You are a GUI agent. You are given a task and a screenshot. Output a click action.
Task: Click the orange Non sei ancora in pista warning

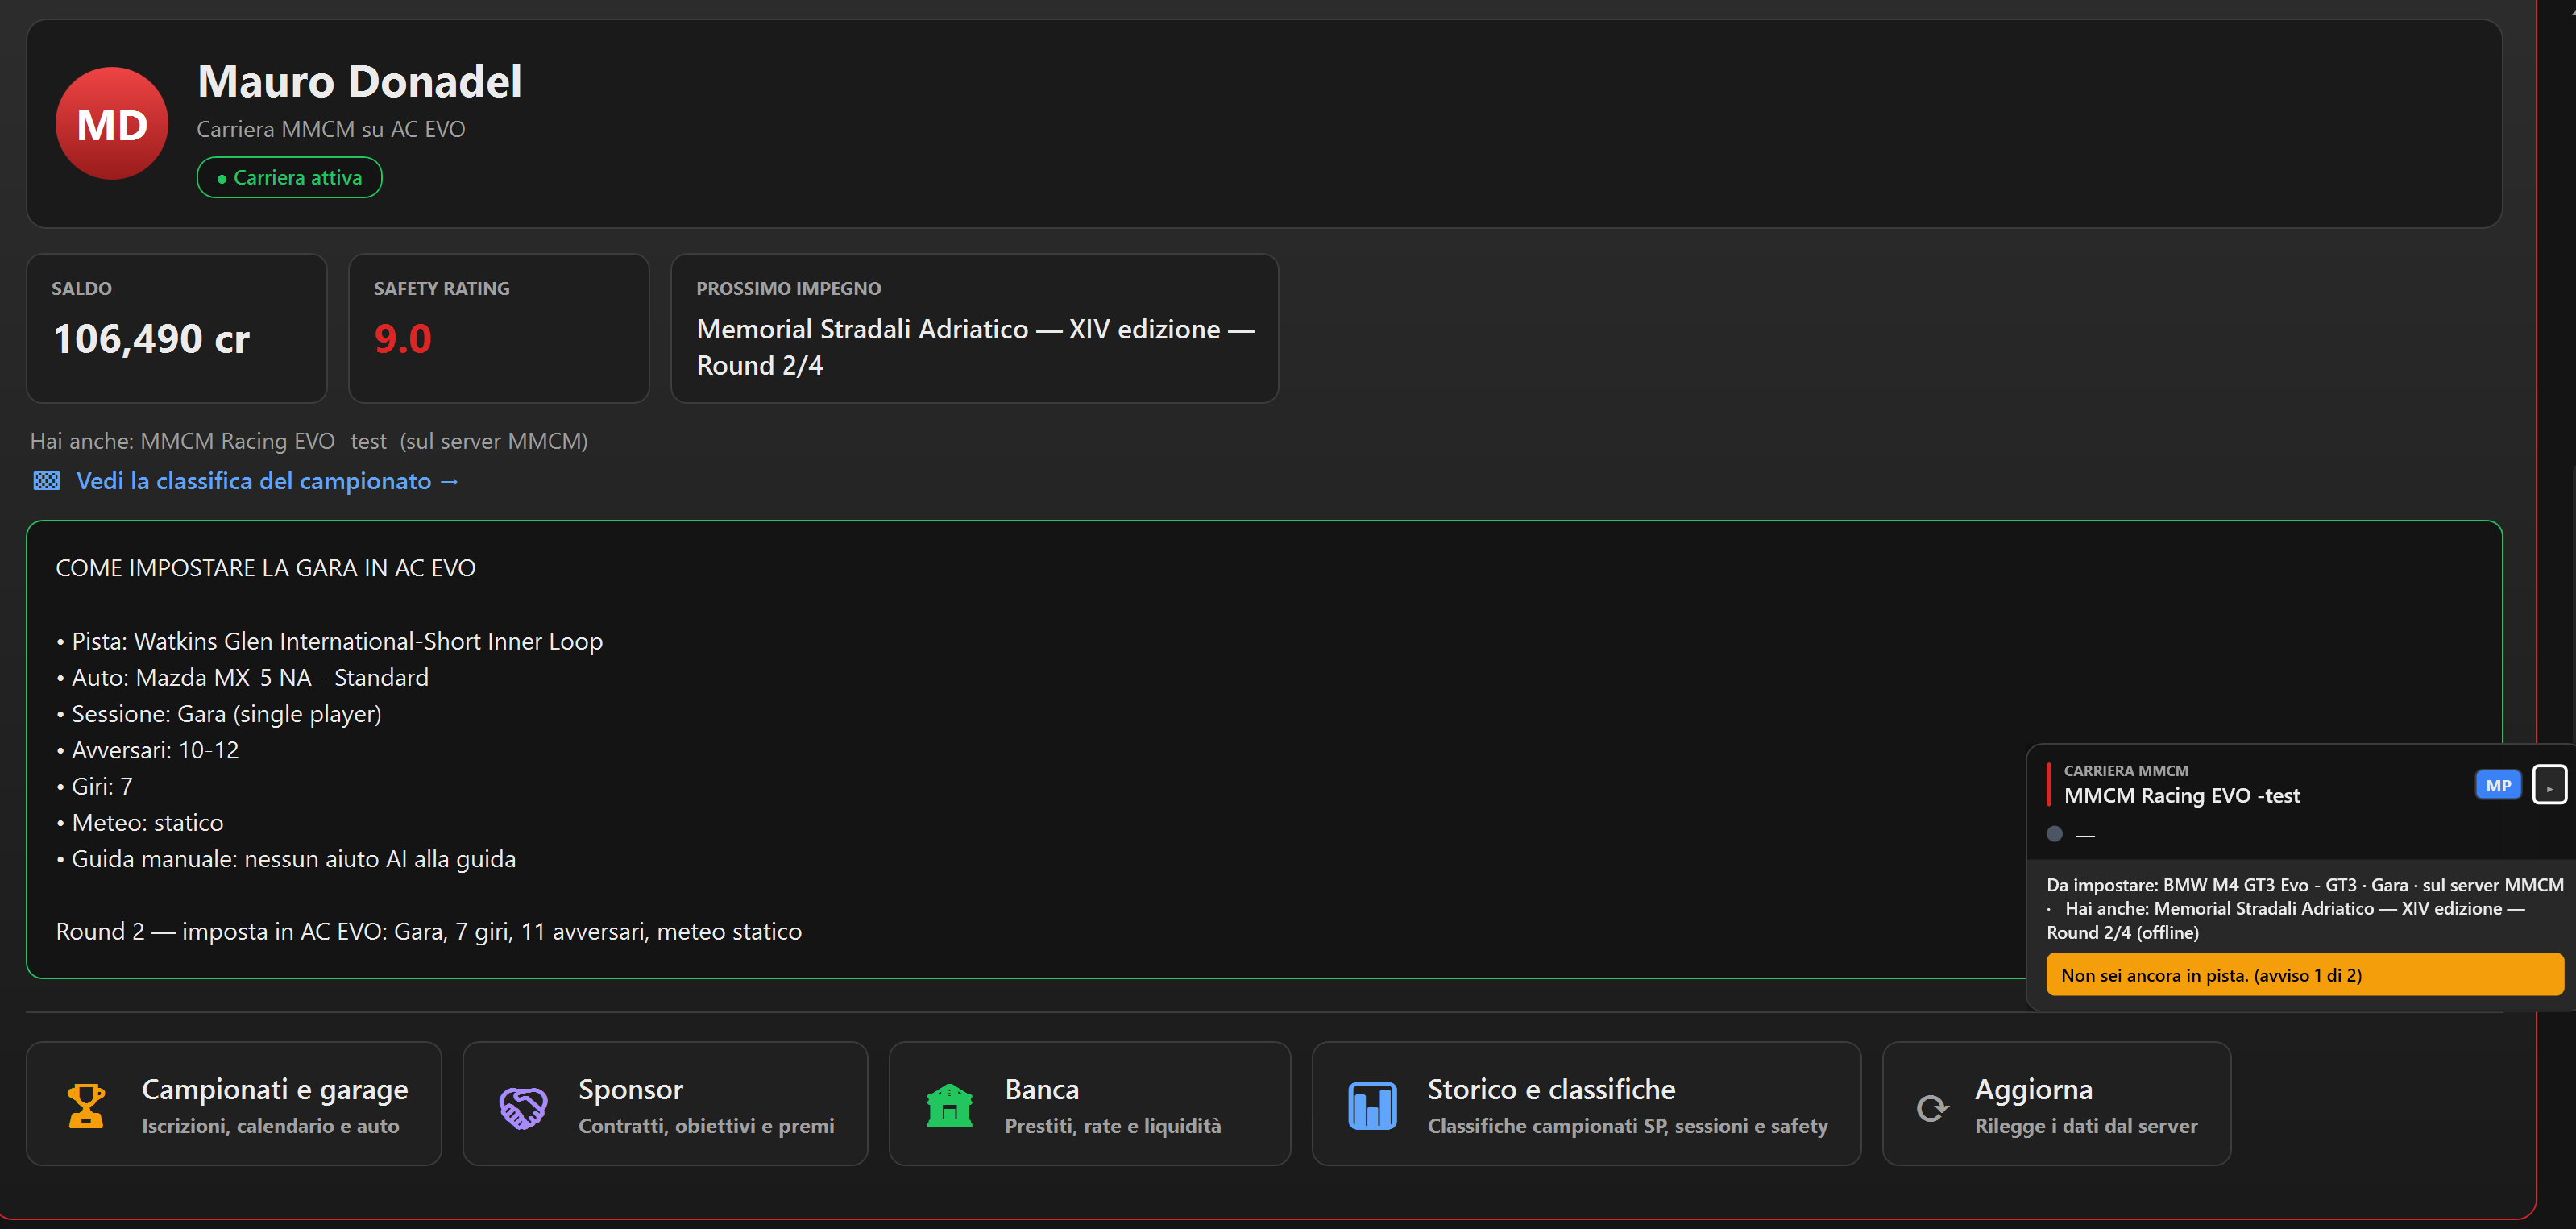coord(2304,975)
